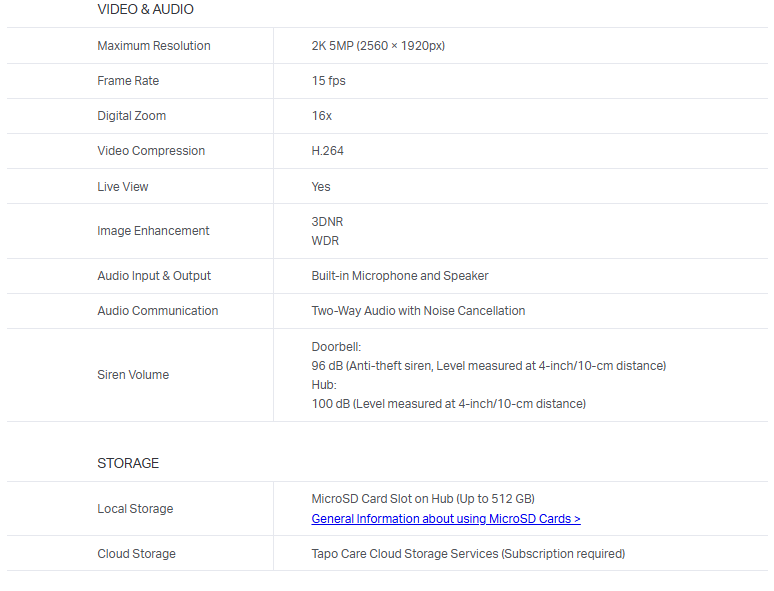Click the Local Storage label
Viewport: 774px width, 591px height.
click(135, 509)
